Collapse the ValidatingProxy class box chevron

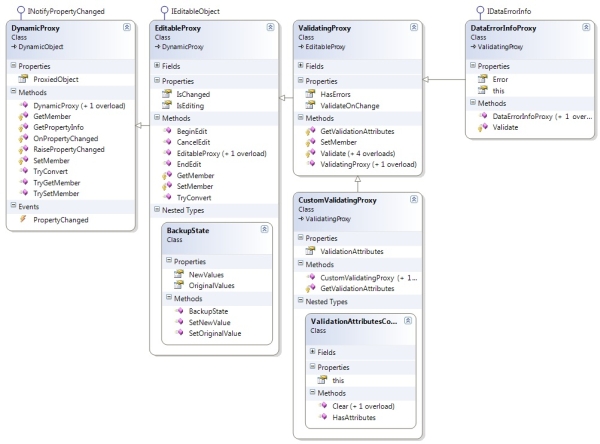pyautogui.click(x=414, y=27)
